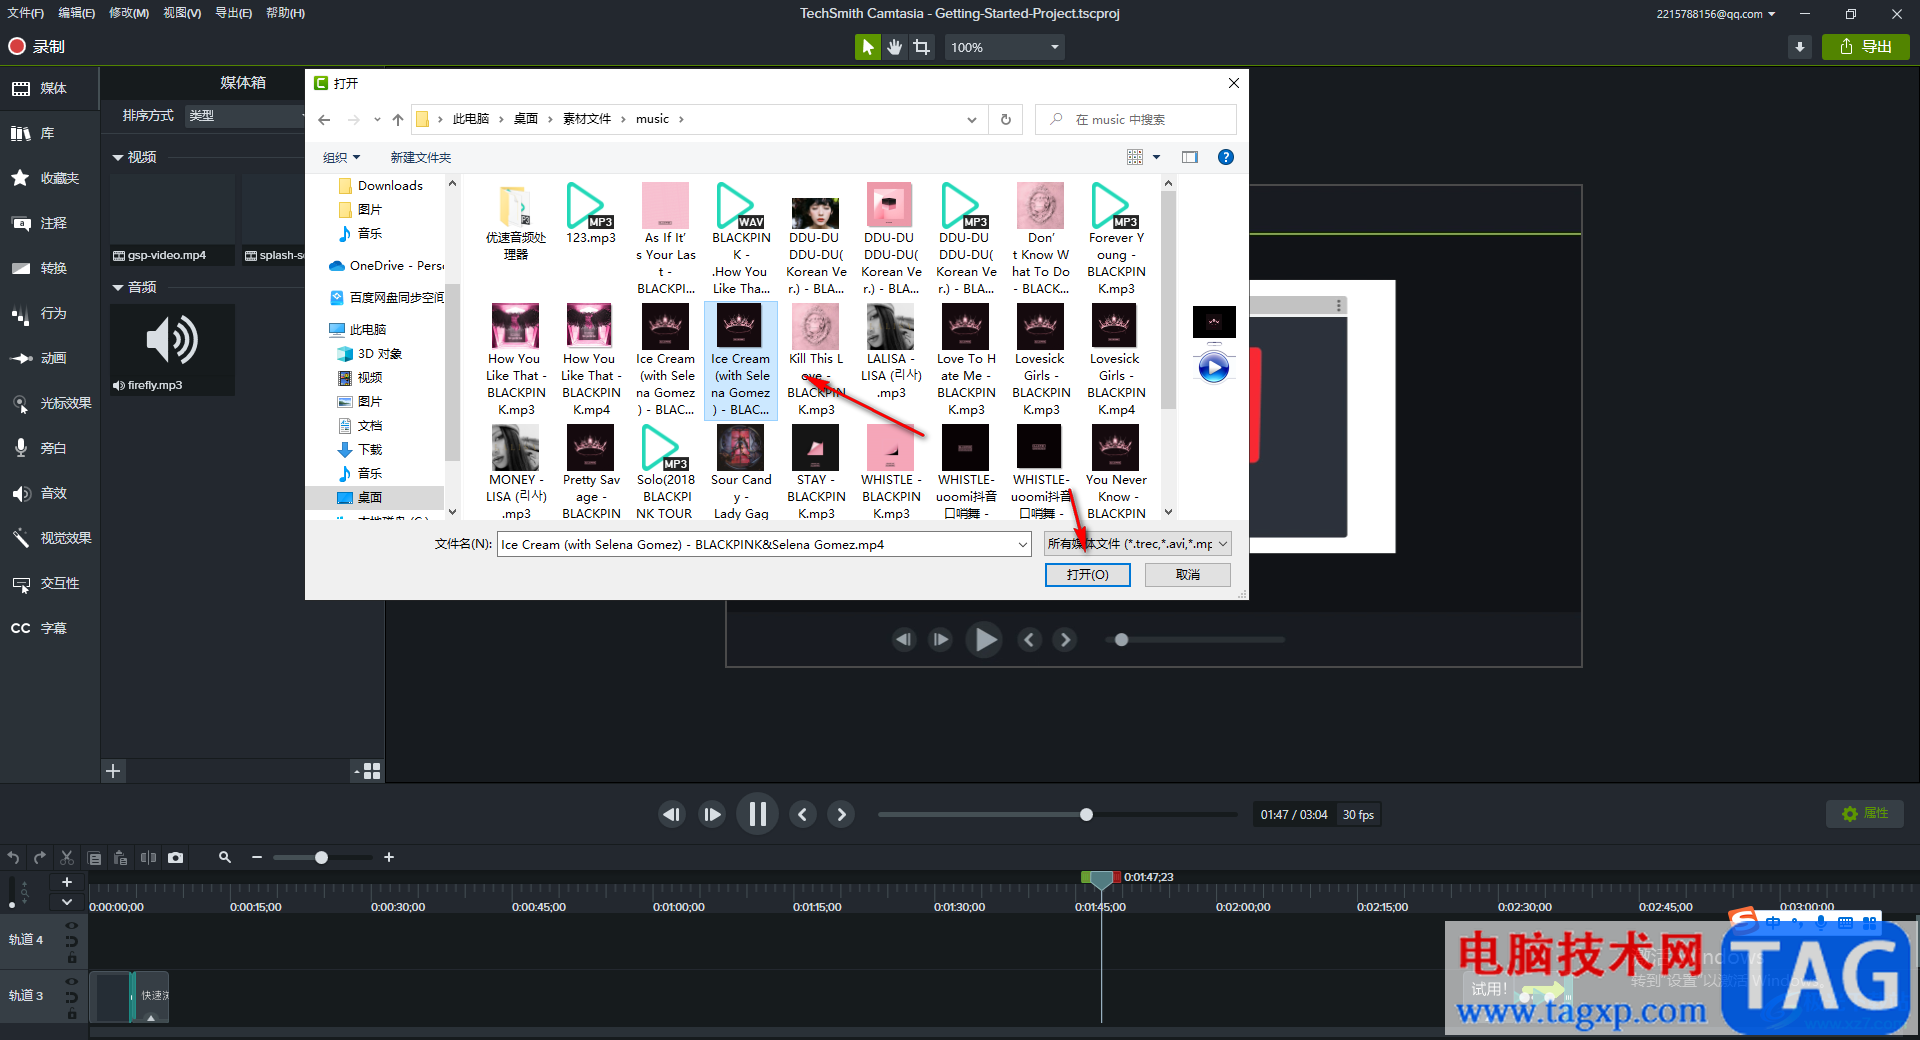This screenshot has height=1040, width=1920.
Task: Expand the address bar path history dropdown
Action: pos(971,119)
